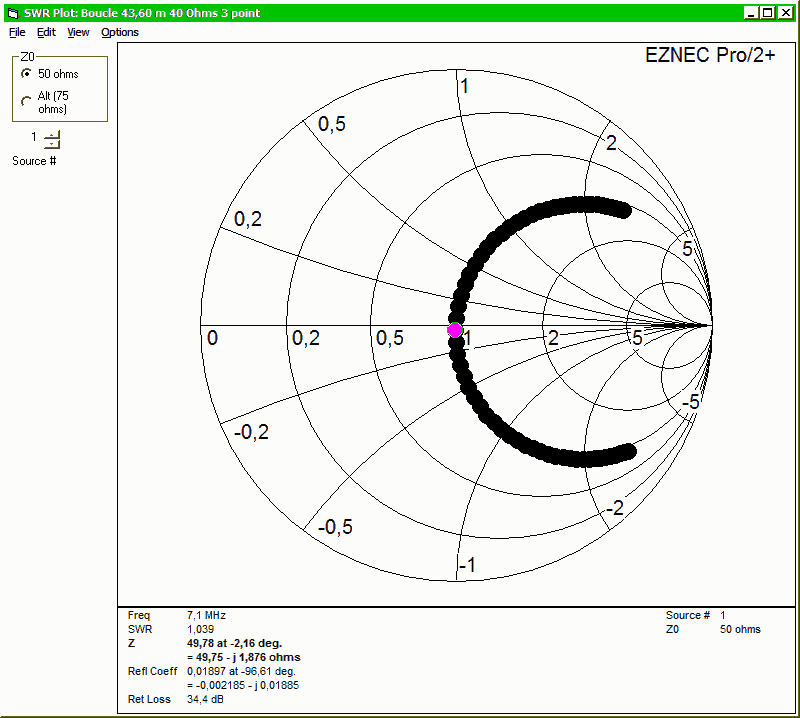This screenshot has height=718, width=800.
Task: Click the 0 label on the resistance axis
Action: coord(212,338)
